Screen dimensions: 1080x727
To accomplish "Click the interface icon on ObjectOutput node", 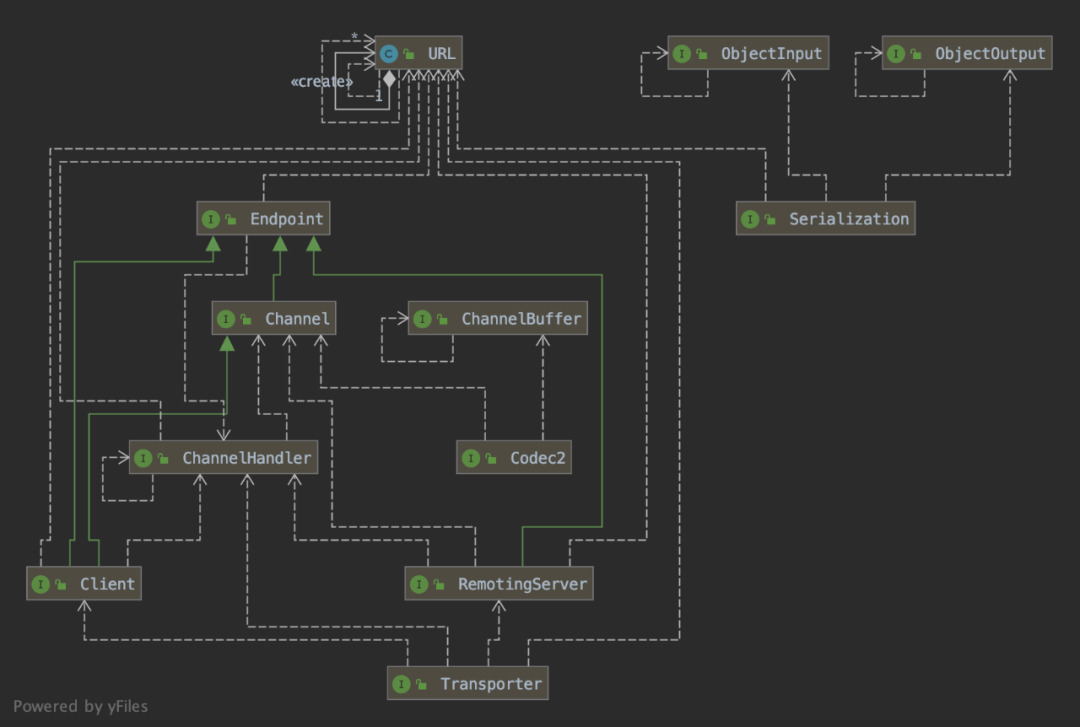I will click(x=895, y=54).
